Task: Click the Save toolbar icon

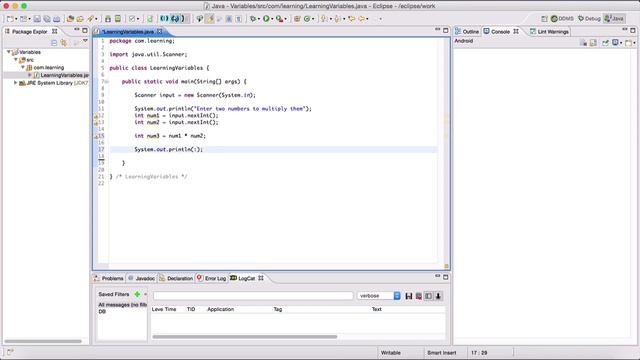Action: [x=37, y=19]
